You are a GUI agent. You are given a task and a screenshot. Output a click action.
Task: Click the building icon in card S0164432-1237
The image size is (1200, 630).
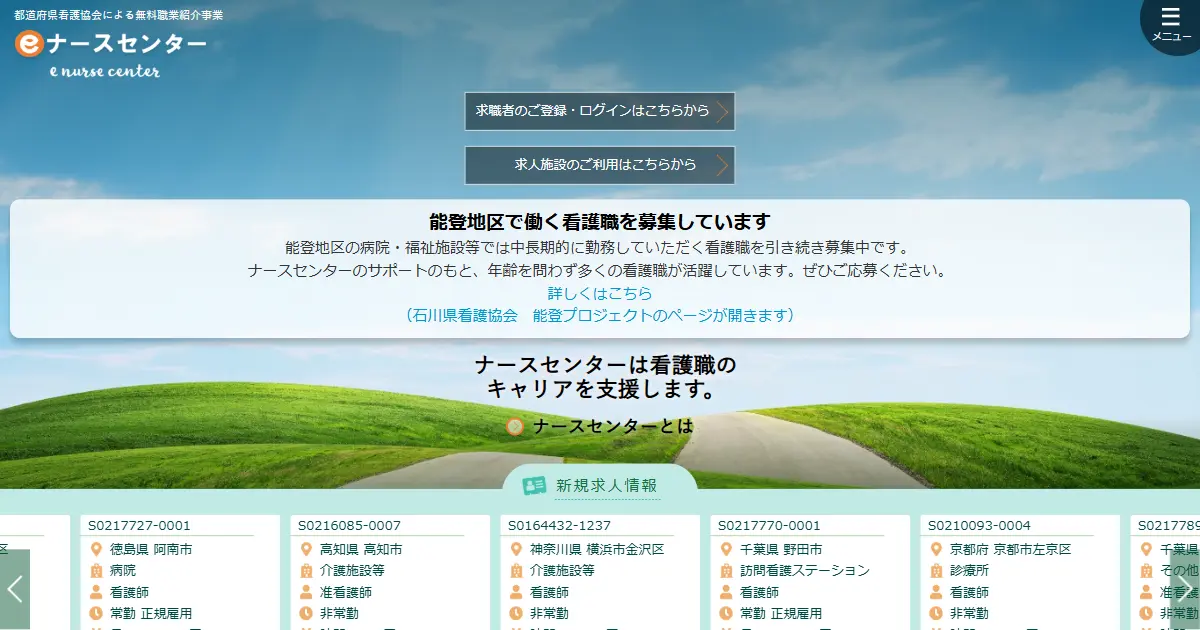click(x=517, y=570)
